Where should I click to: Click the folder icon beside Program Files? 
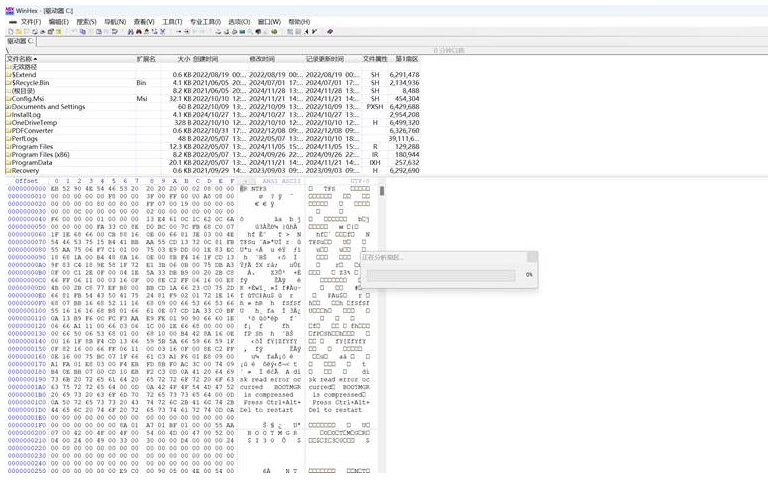click(8, 146)
